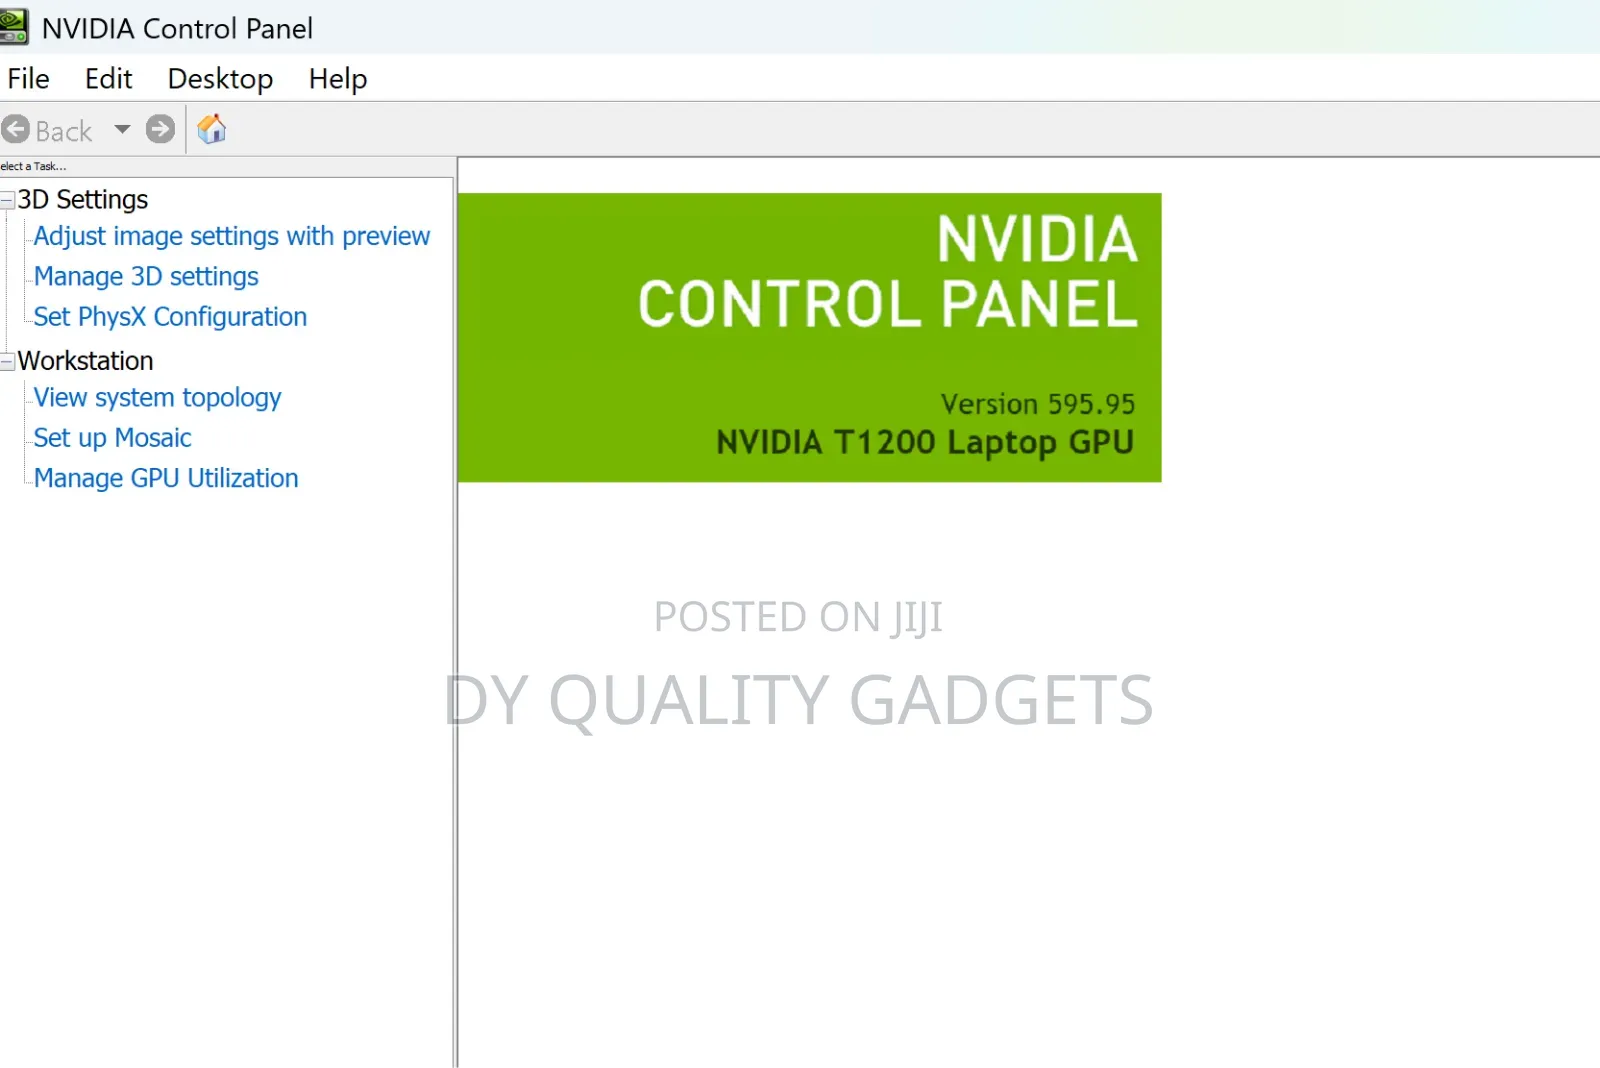The width and height of the screenshot is (1600, 1068).
Task: Open Manage GPU Utilization
Action: tap(166, 478)
